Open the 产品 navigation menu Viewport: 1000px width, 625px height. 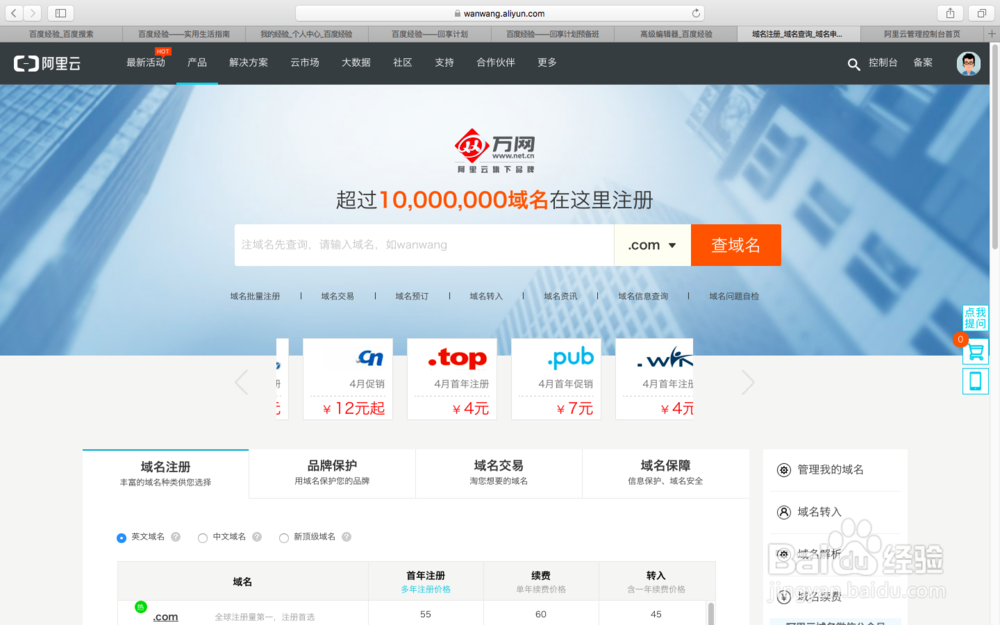coord(197,62)
